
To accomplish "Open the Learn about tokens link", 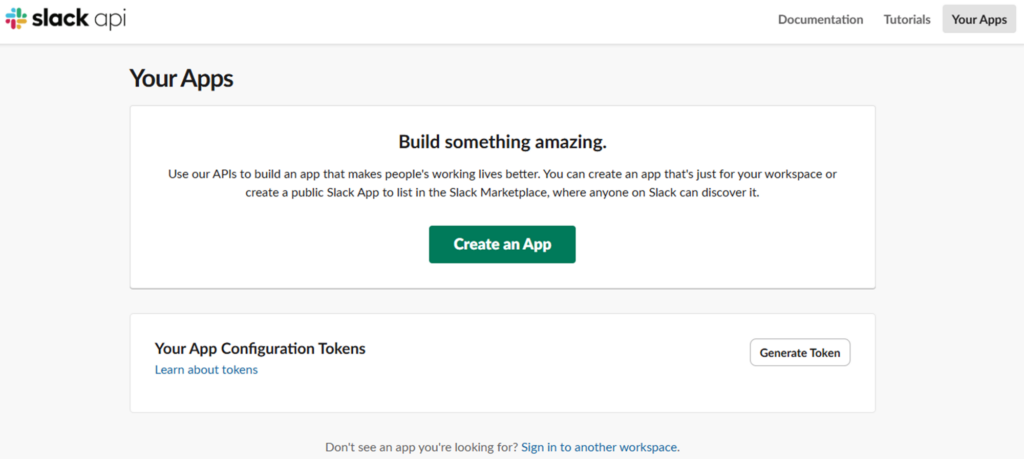I will coord(206,370).
